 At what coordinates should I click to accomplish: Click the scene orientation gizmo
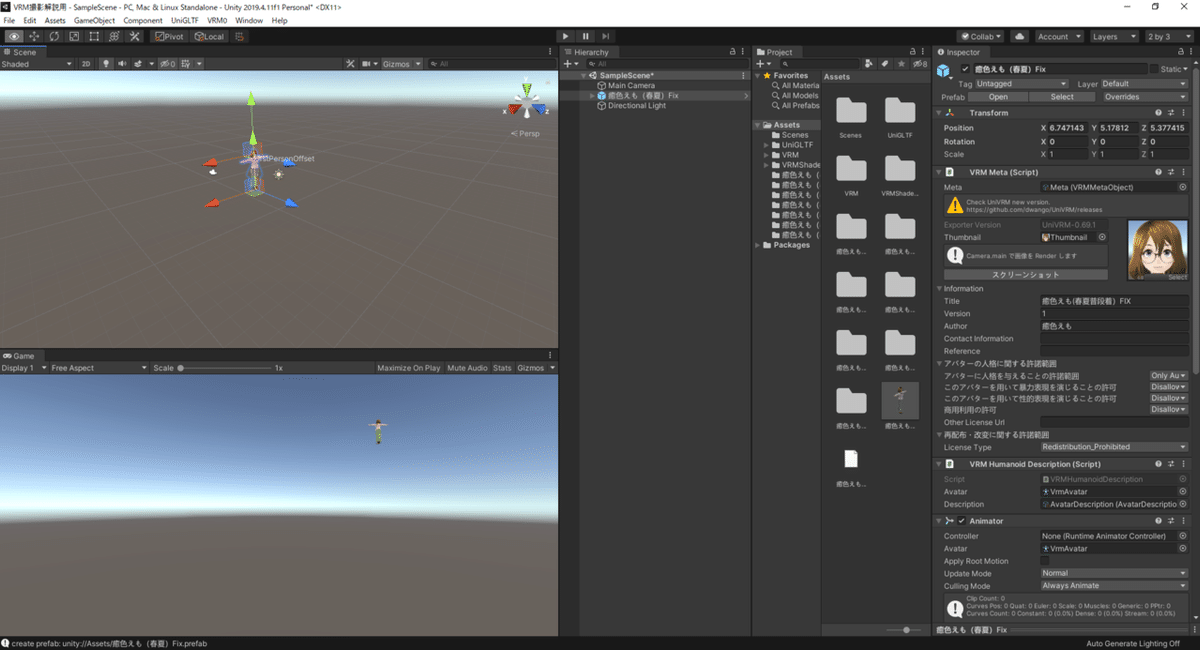tap(527, 103)
